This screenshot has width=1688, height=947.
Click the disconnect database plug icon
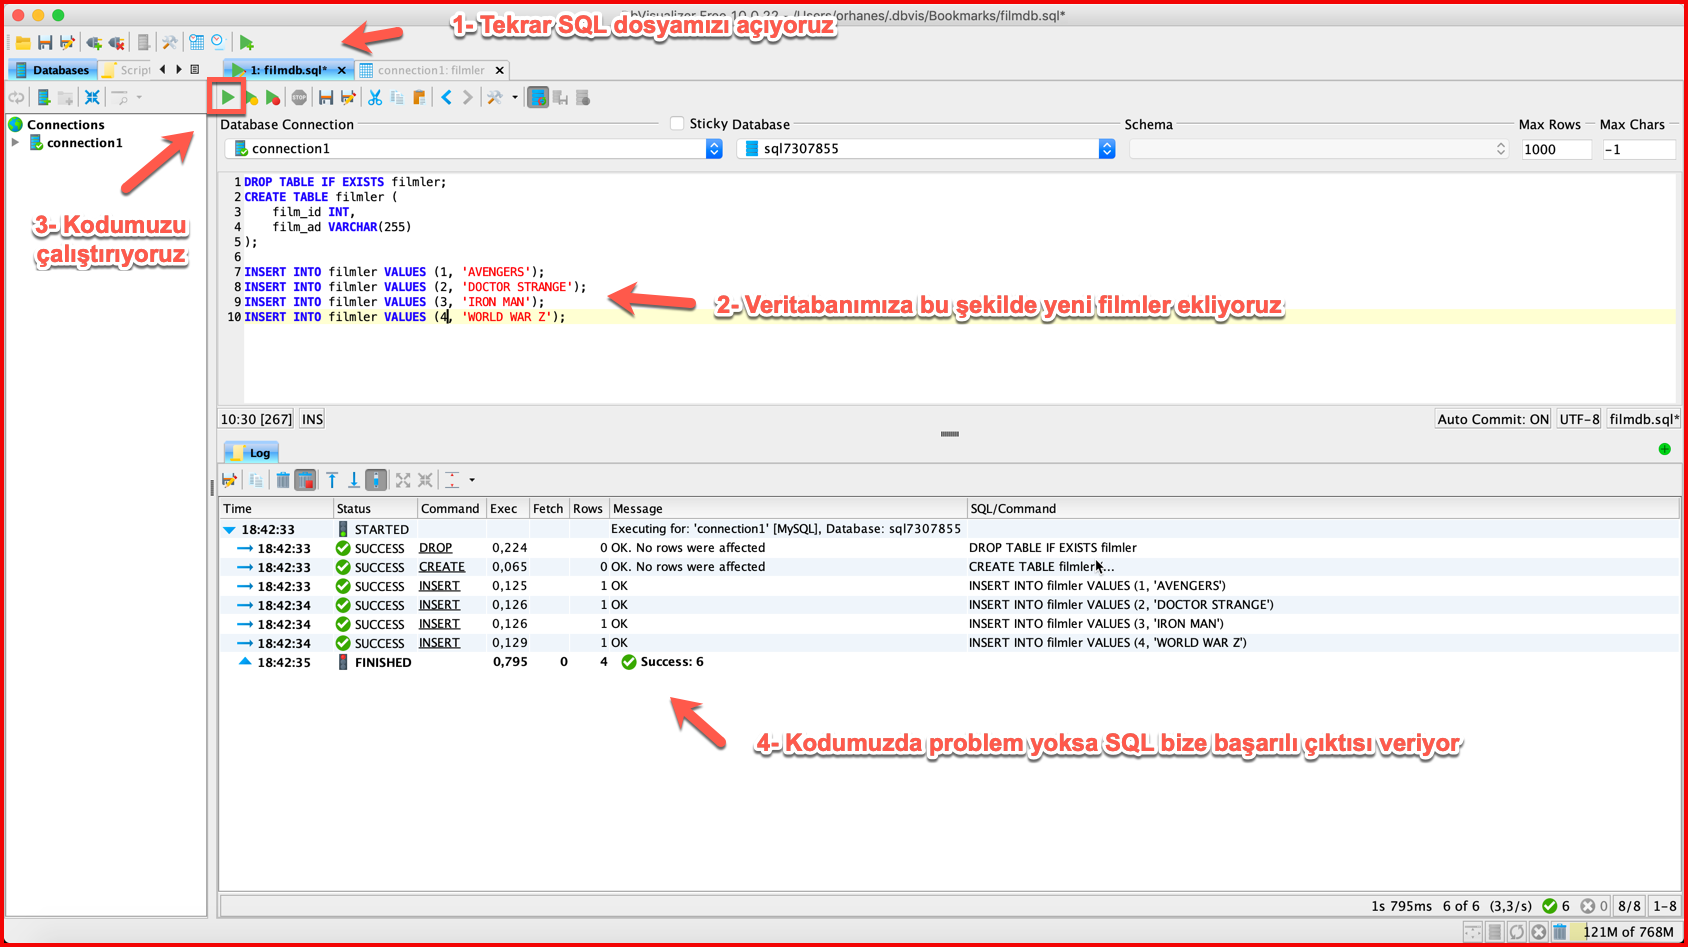tap(117, 42)
